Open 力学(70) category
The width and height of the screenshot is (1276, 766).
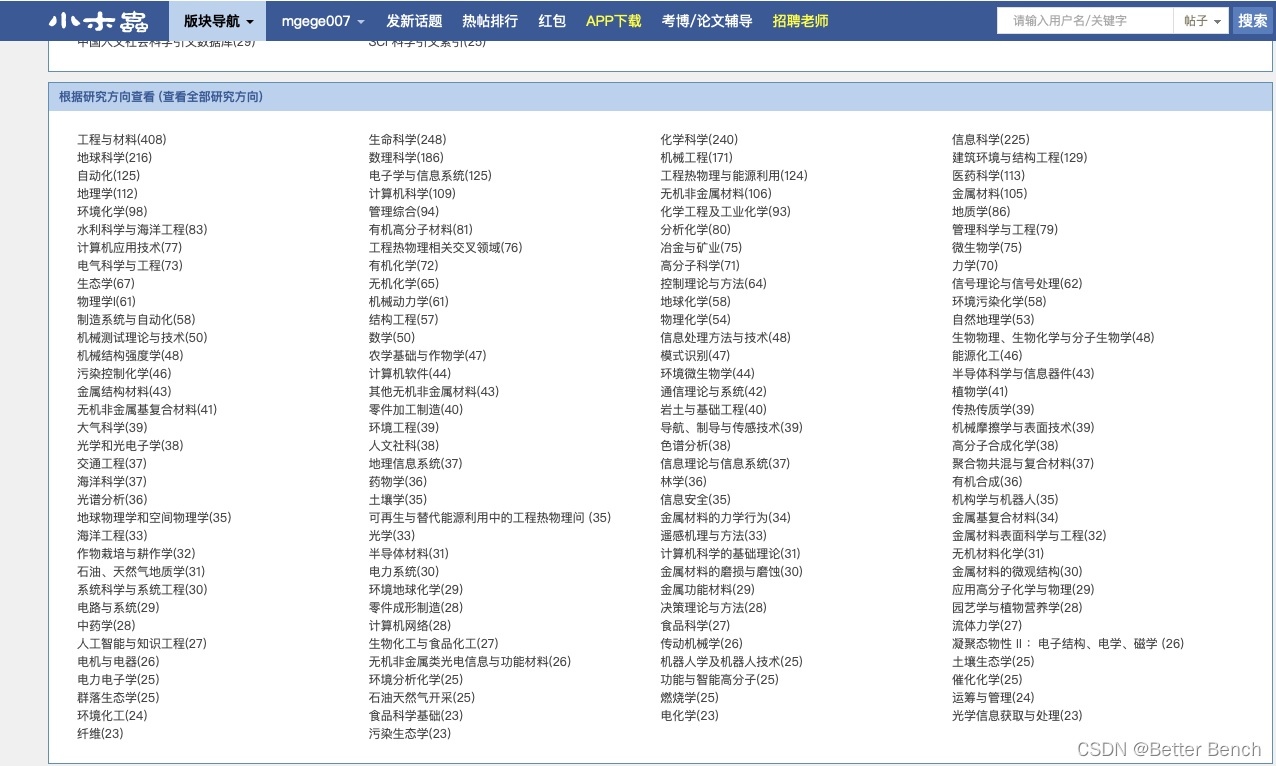click(x=975, y=266)
